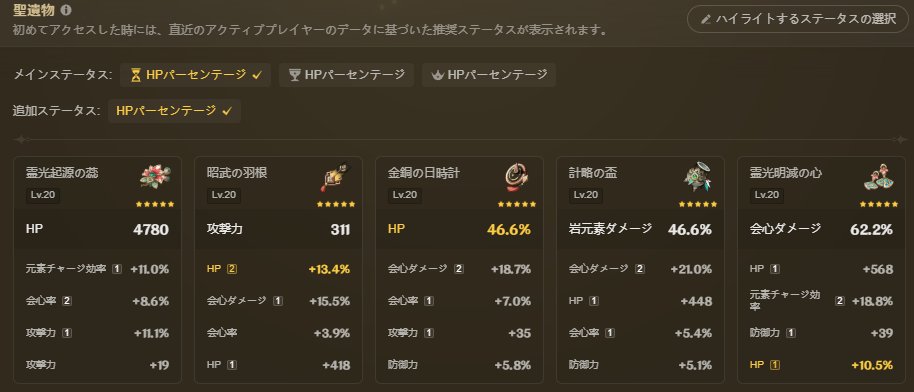Click the 昭武の羽根 feather artifact icon

[336, 177]
